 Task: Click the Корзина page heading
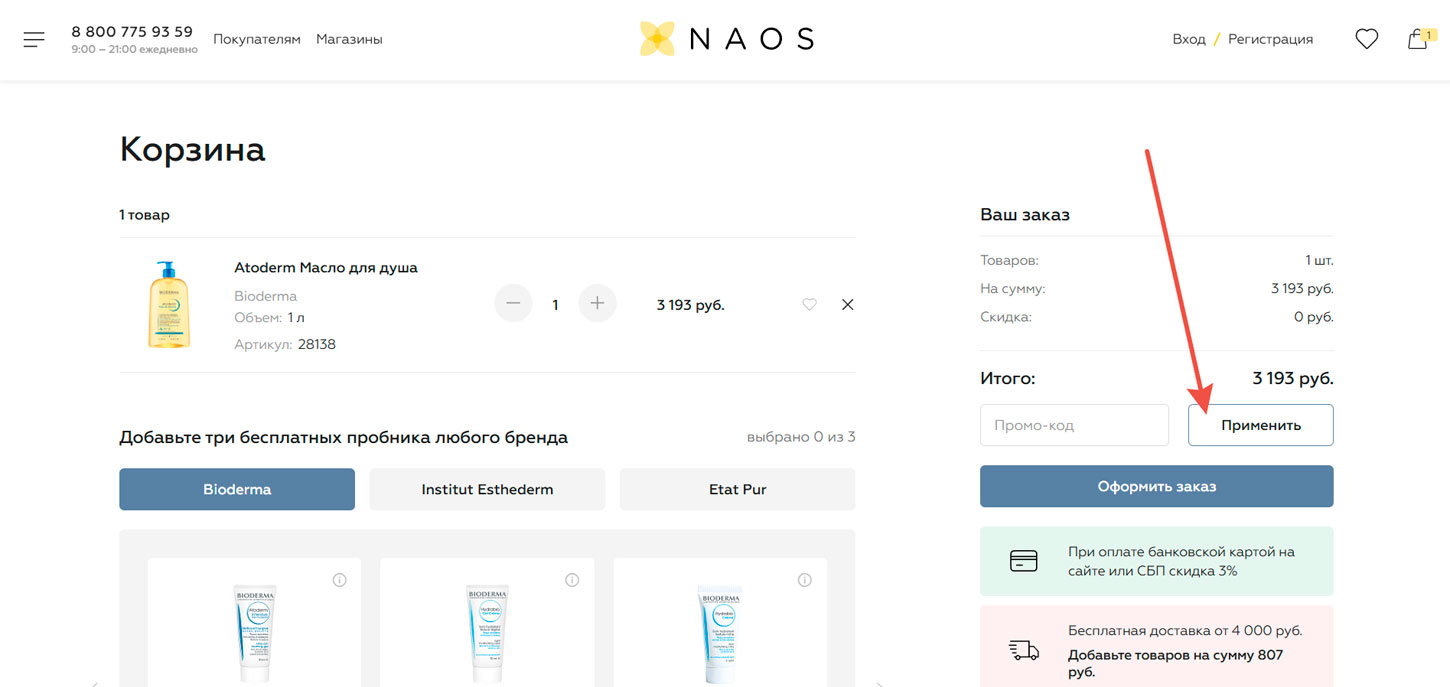click(x=192, y=149)
